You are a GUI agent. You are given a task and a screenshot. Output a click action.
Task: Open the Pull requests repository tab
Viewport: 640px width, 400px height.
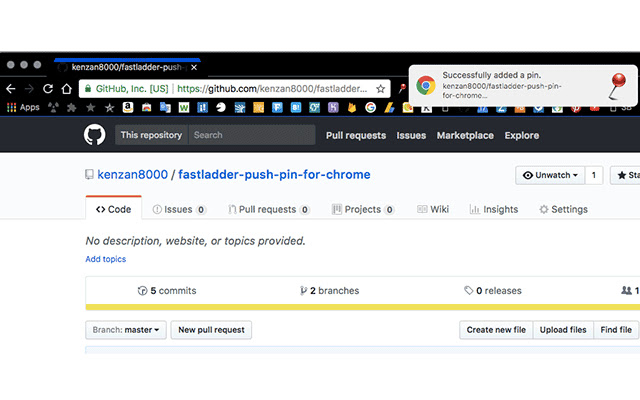(268, 209)
